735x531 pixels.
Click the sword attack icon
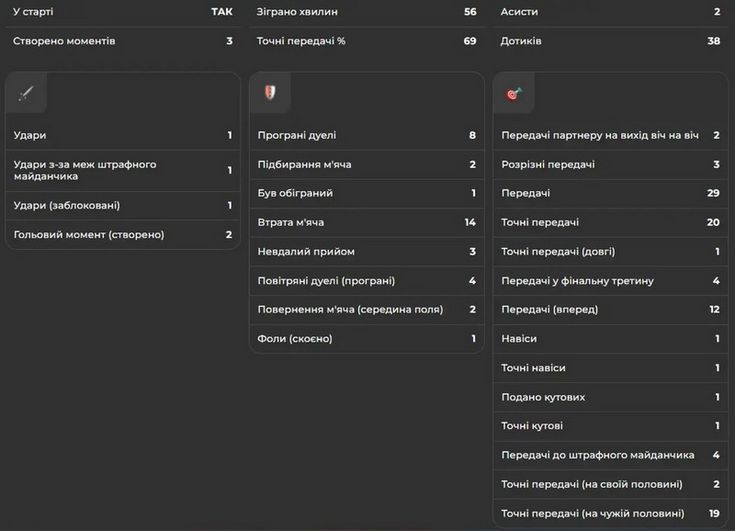pos(26,93)
